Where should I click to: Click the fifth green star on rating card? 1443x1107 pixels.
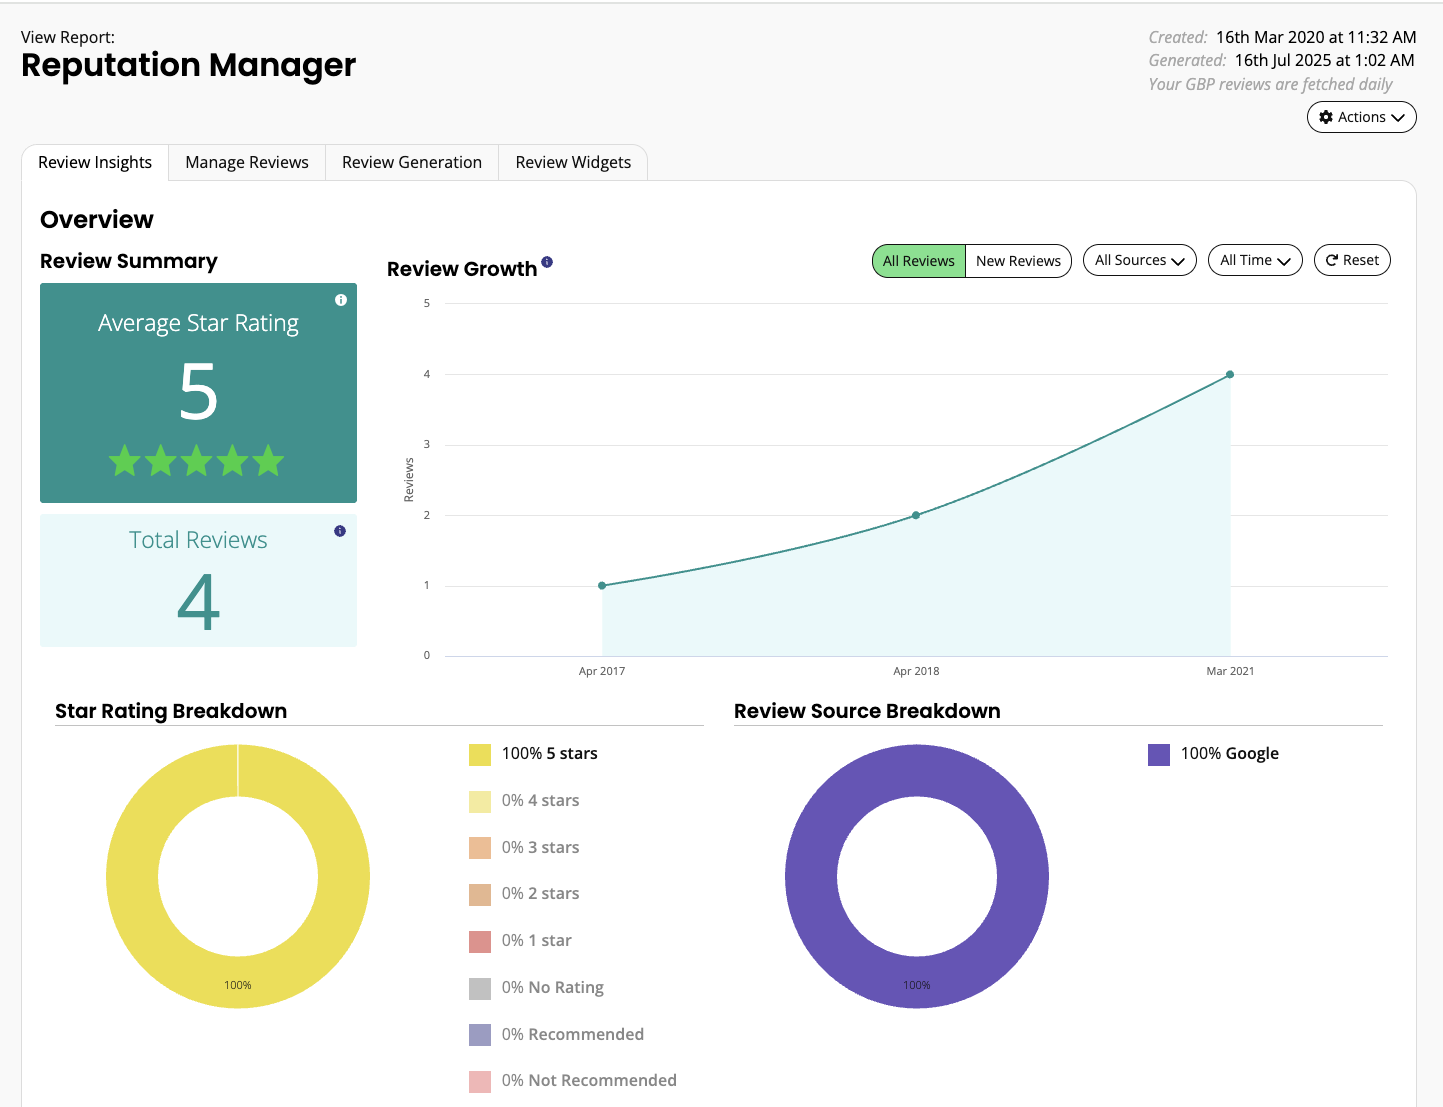269,461
